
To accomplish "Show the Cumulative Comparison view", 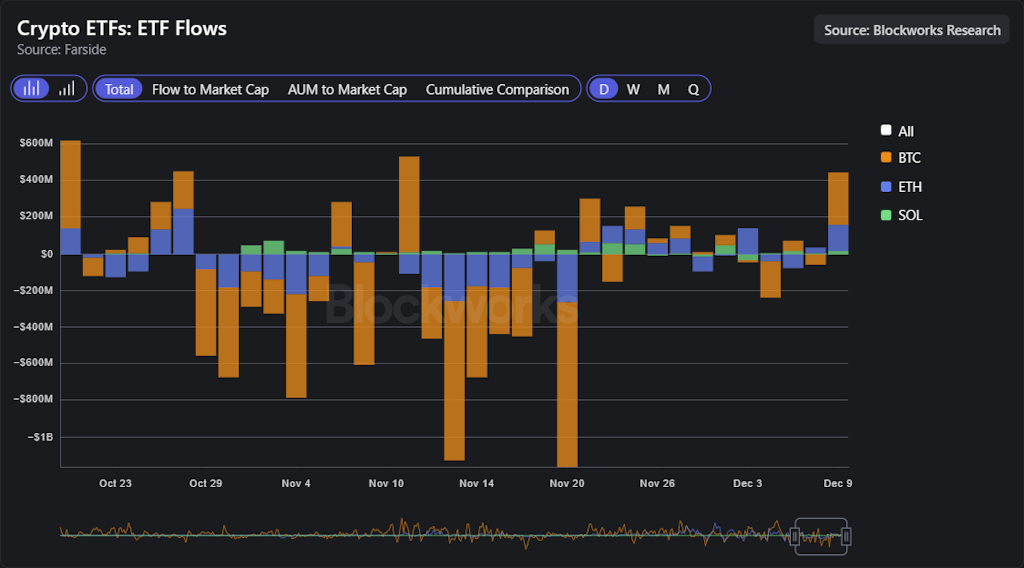I will (497, 89).
